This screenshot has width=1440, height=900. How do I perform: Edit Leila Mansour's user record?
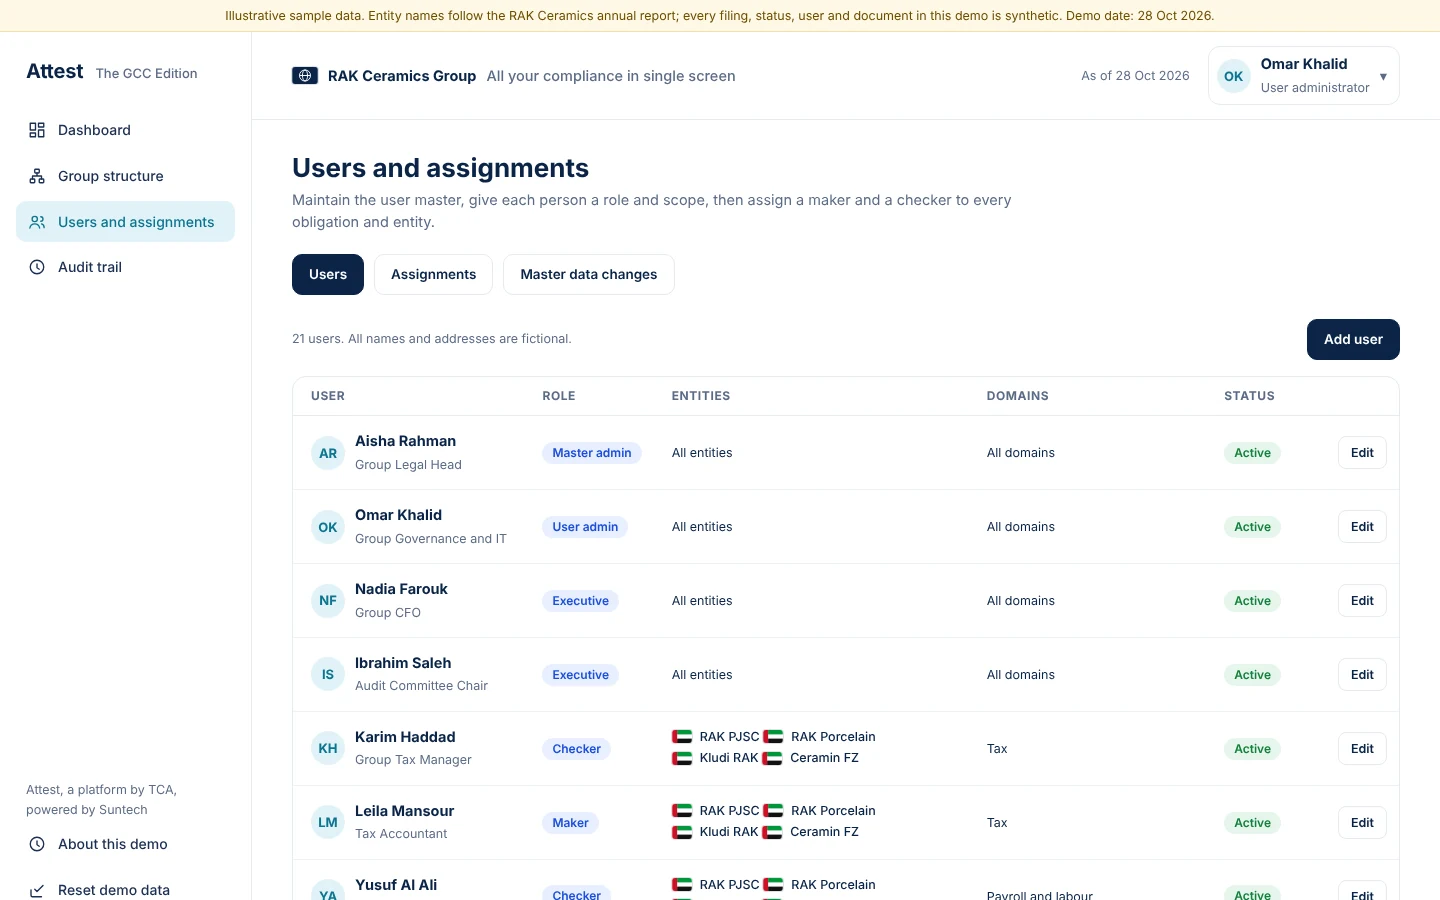point(1362,823)
